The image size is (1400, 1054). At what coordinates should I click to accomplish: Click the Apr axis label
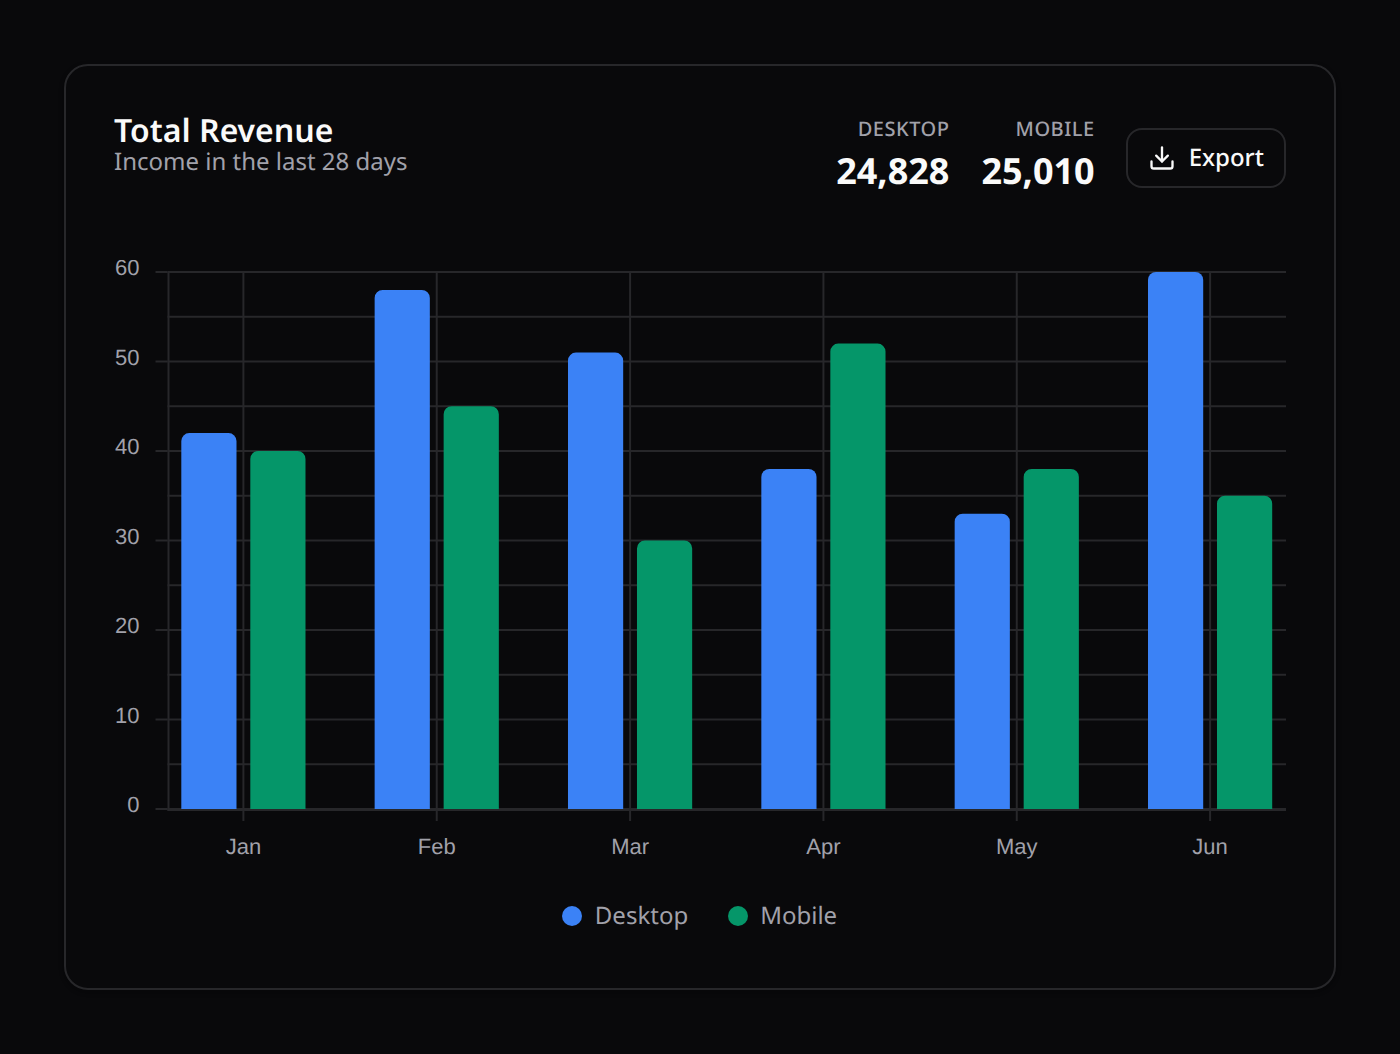coord(823,847)
